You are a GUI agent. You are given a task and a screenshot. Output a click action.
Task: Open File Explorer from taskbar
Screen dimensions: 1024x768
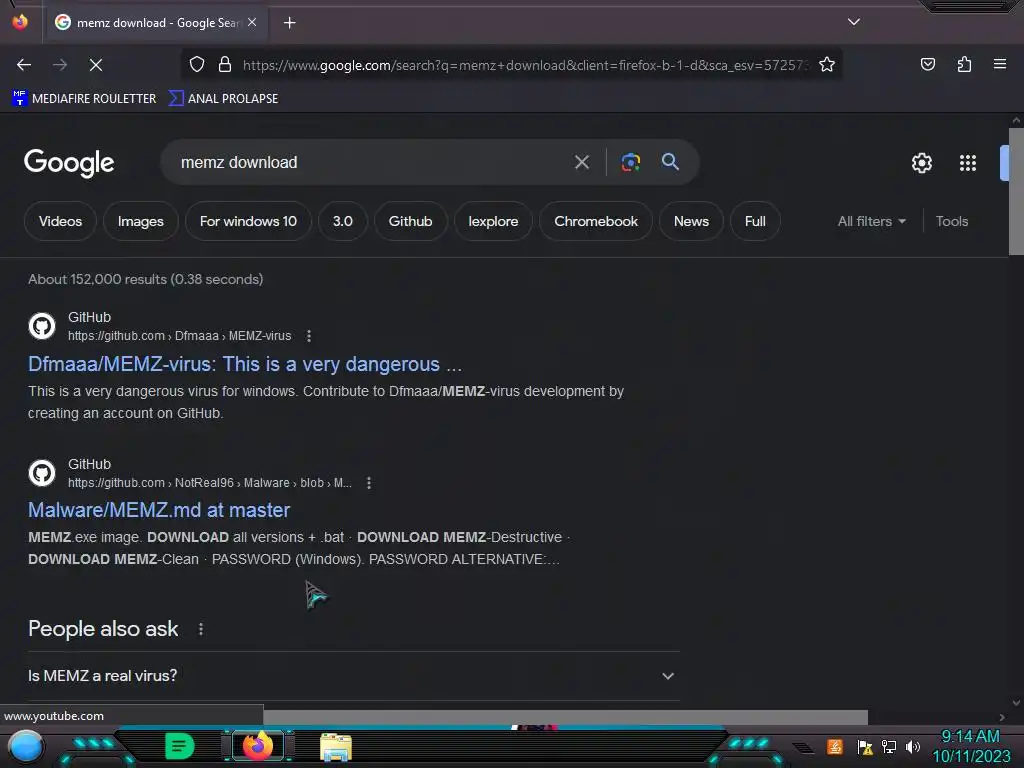336,747
